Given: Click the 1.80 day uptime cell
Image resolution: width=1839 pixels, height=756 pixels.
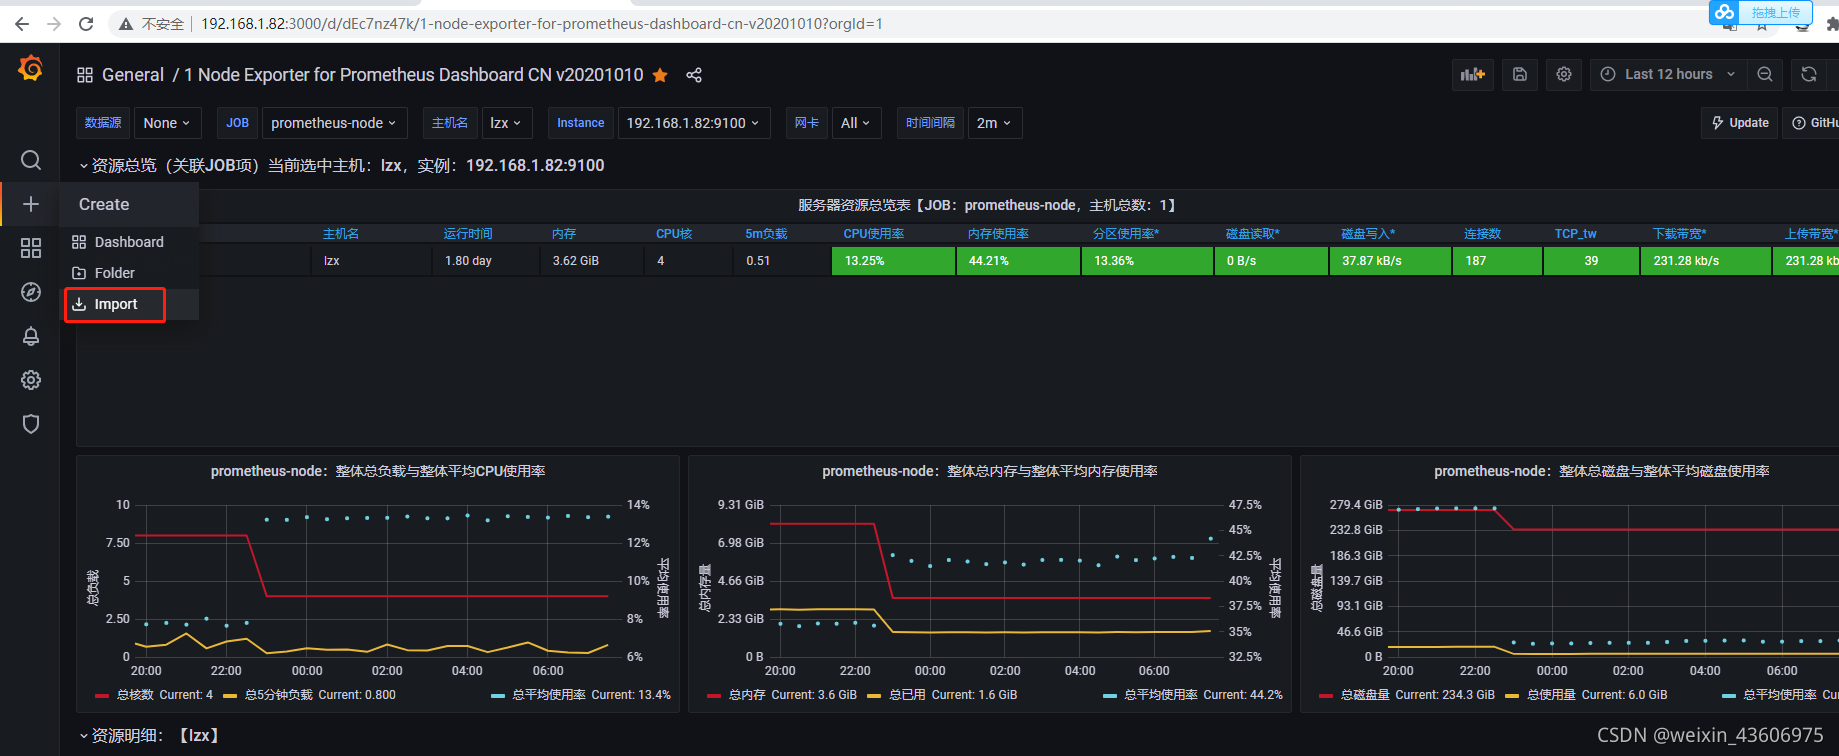Looking at the screenshot, I should tap(486, 261).
